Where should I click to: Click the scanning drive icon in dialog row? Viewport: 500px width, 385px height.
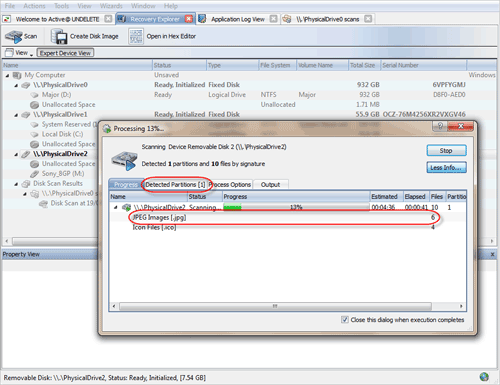[126, 207]
